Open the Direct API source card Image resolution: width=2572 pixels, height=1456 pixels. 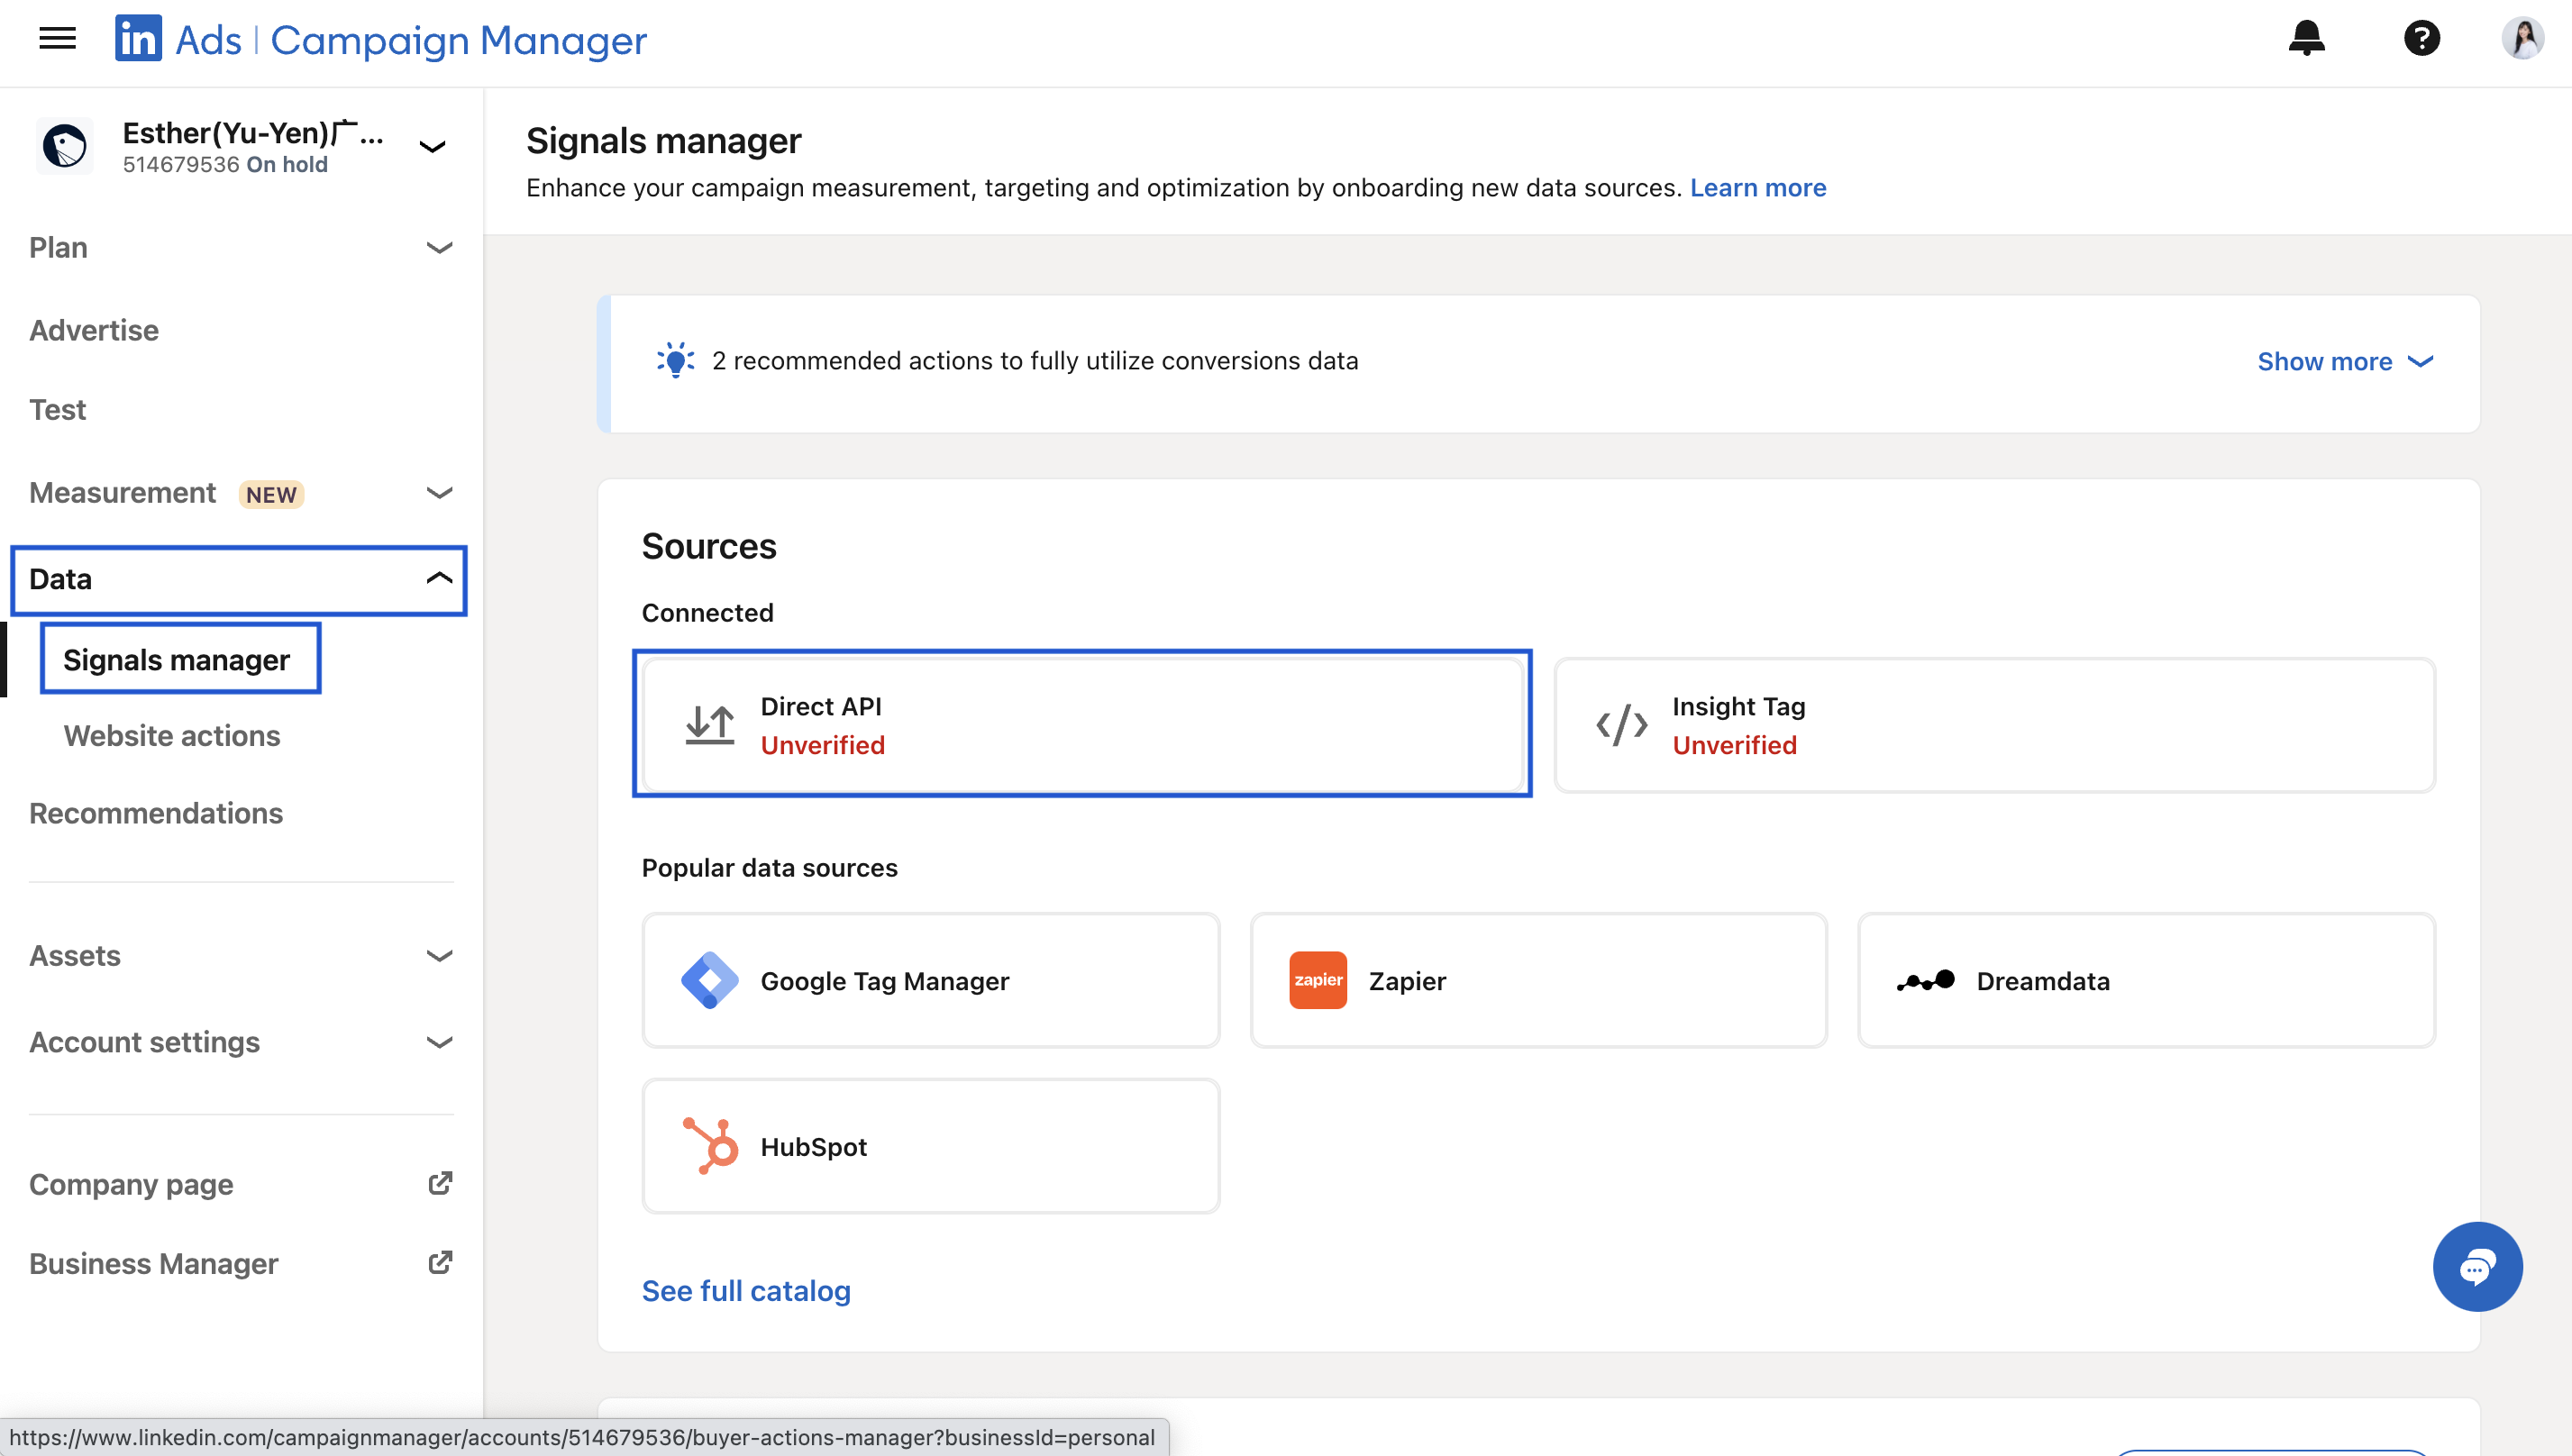click(1082, 724)
